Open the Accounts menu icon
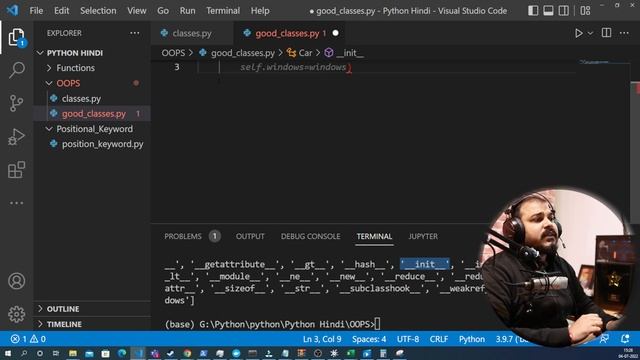Viewport: 640px width, 360px height. click(x=16, y=281)
